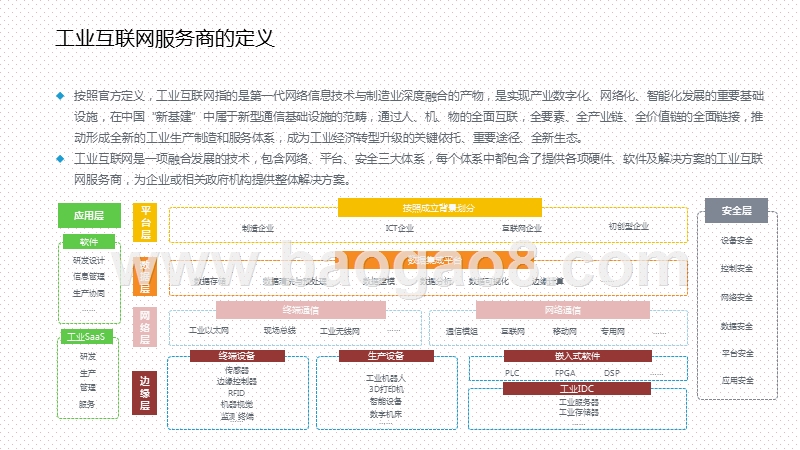The width and height of the screenshot is (800, 450).
Task: Select the 工业服务器 text
Action: [x=579, y=402]
